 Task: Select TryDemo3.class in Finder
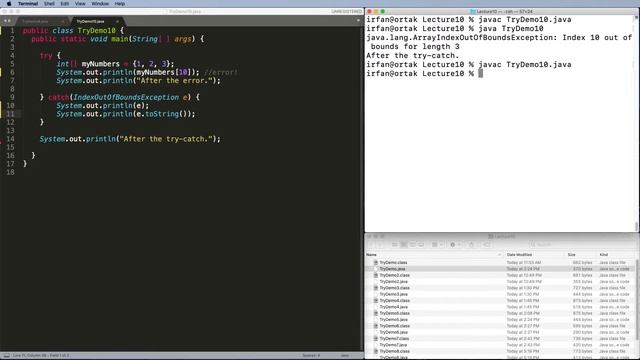(x=500, y=288)
